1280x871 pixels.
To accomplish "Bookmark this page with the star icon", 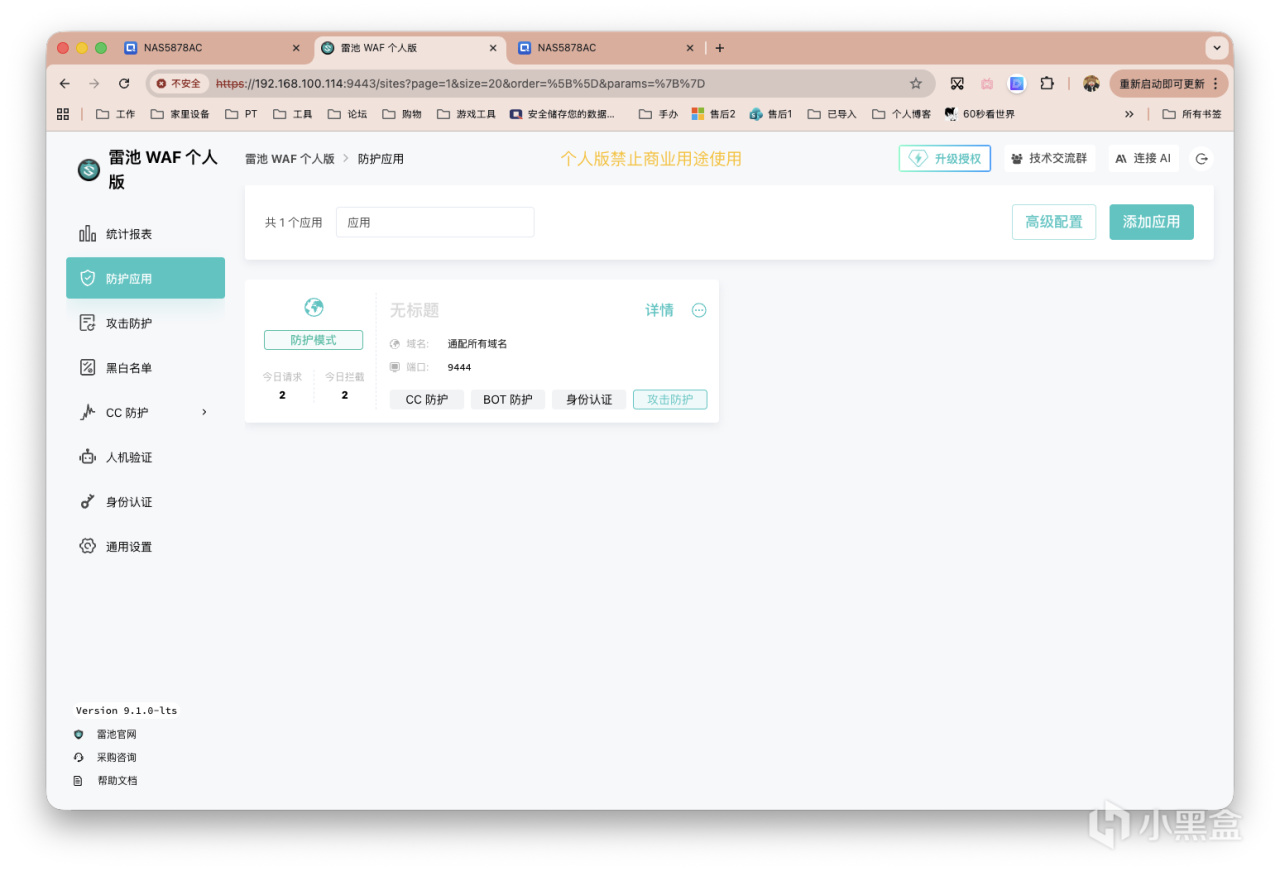I will click(916, 84).
